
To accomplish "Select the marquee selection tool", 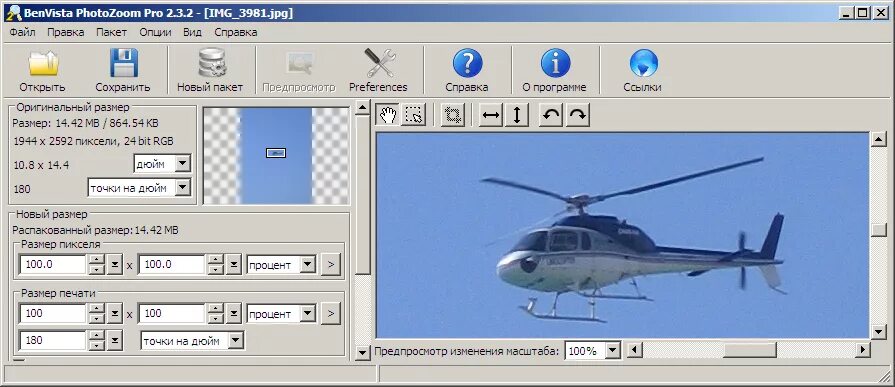I will pos(413,115).
